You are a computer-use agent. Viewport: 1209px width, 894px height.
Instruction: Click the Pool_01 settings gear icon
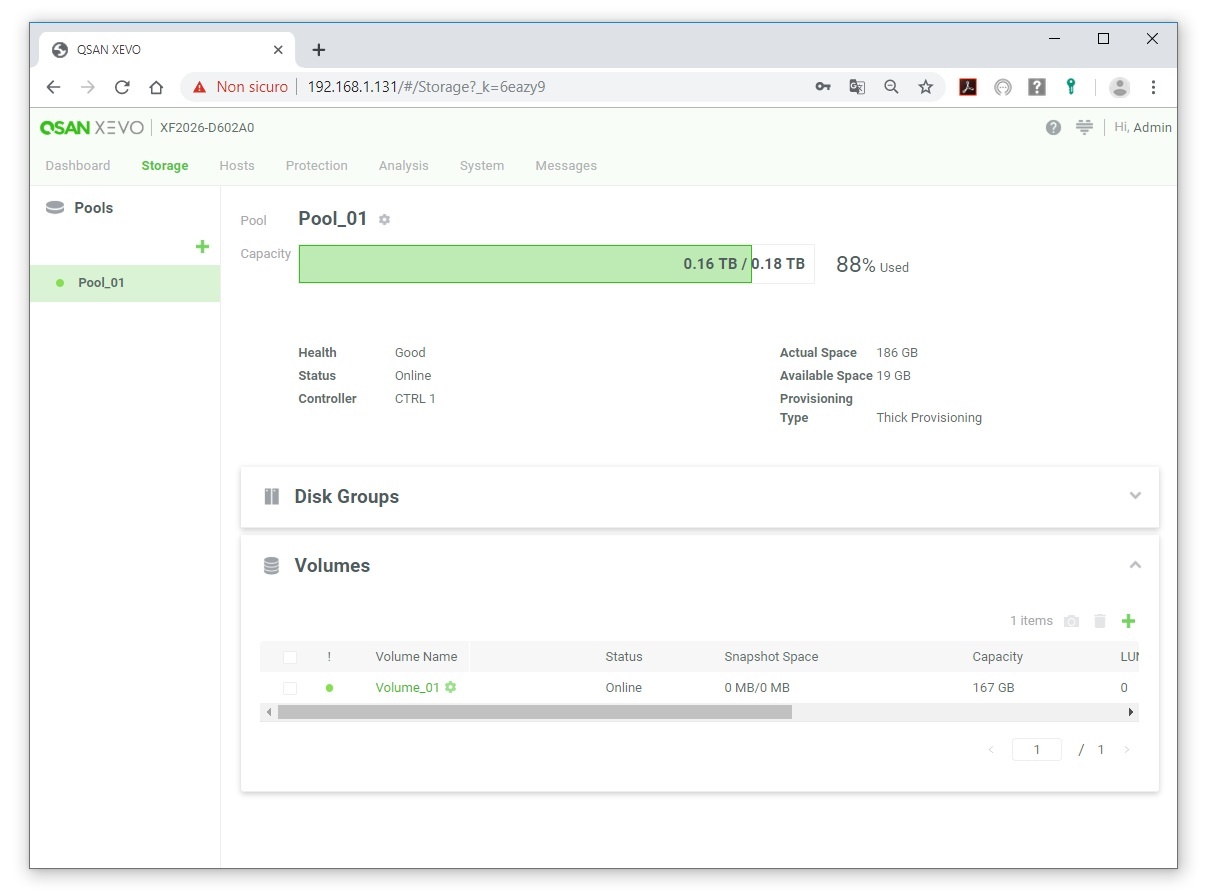tap(384, 220)
